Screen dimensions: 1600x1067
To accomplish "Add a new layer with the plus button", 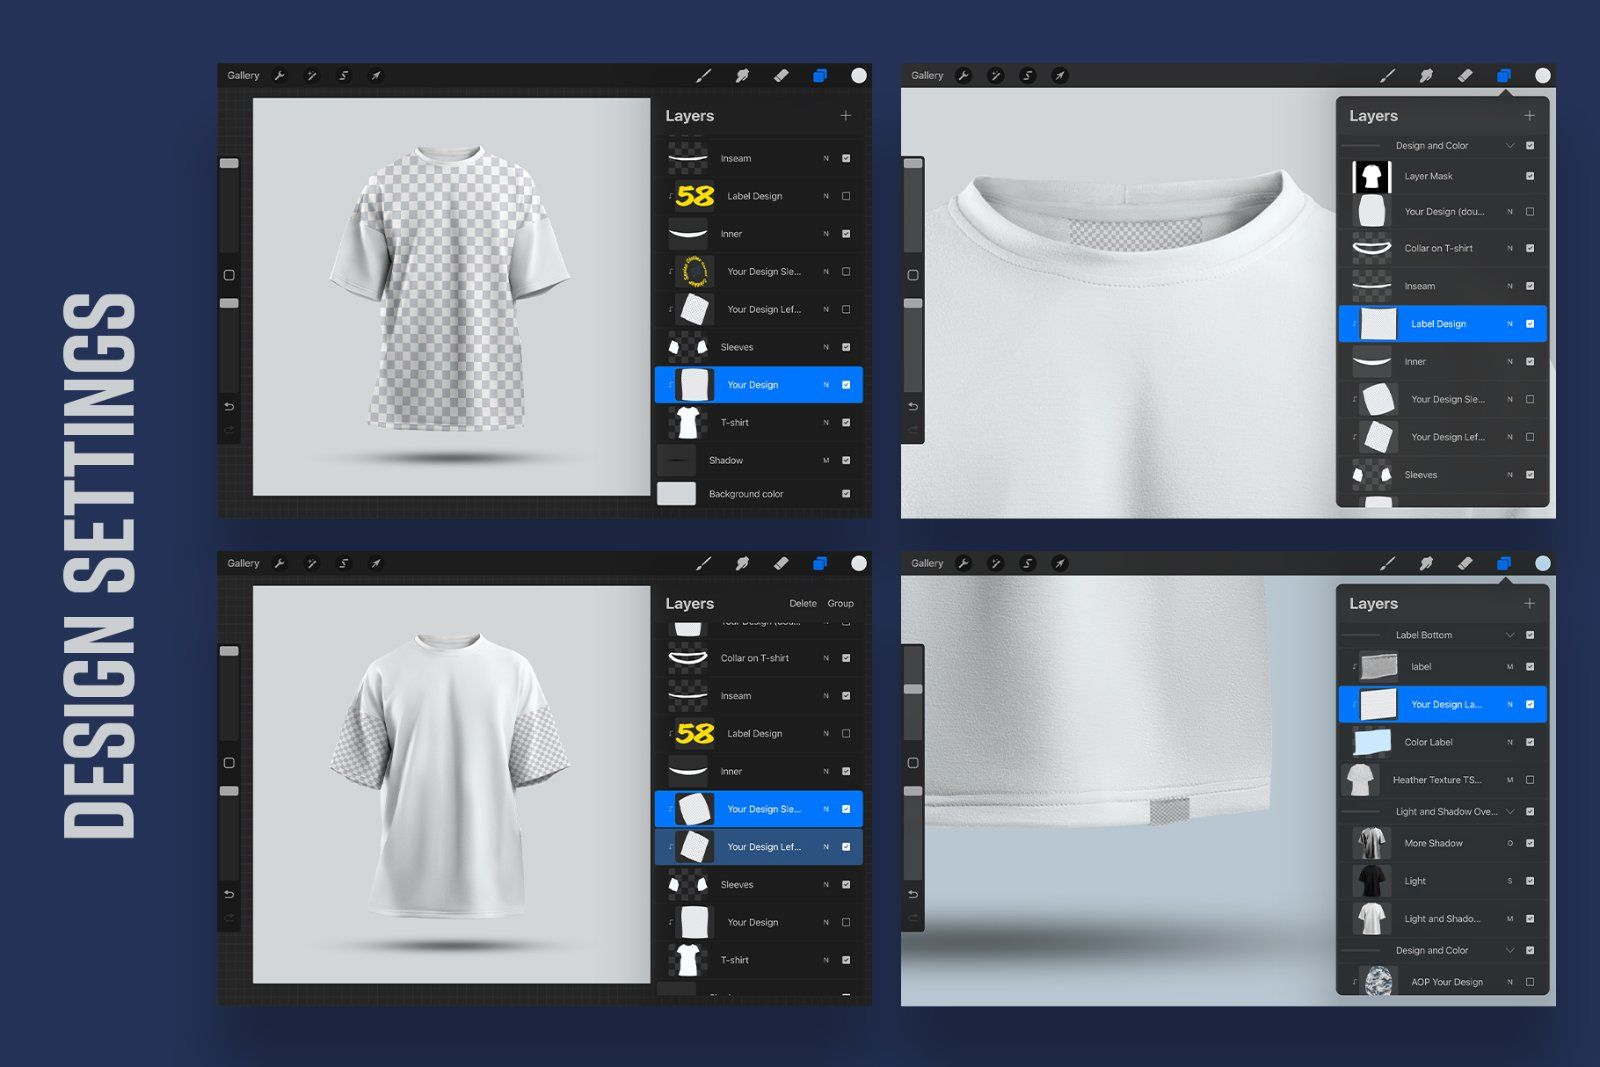I will click(845, 115).
